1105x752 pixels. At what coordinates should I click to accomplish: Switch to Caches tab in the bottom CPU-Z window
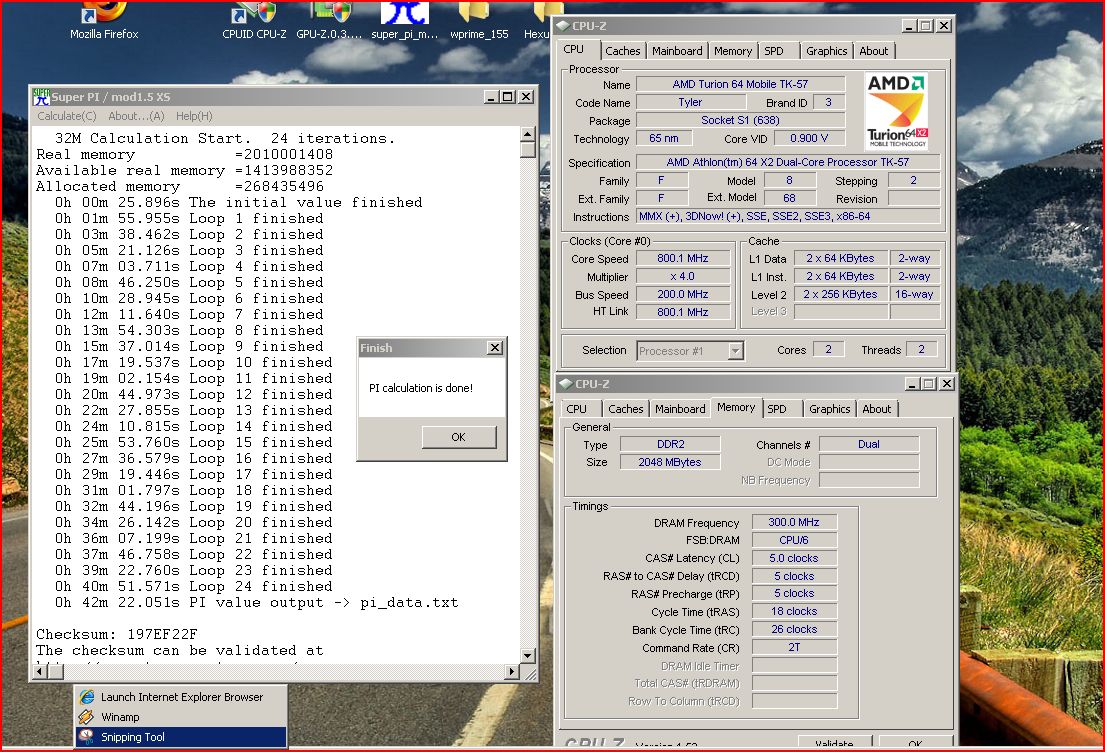tap(625, 409)
